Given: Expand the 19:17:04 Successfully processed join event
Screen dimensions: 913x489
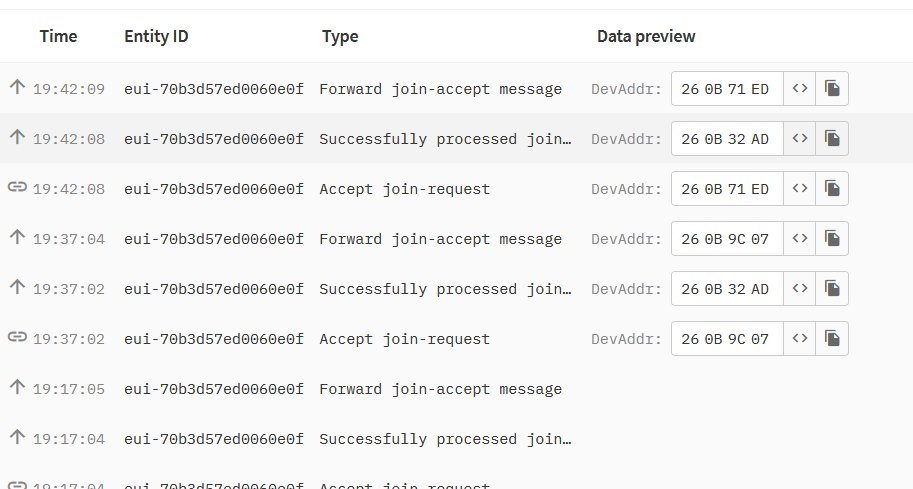Looking at the screenshot, I should 456,439.
